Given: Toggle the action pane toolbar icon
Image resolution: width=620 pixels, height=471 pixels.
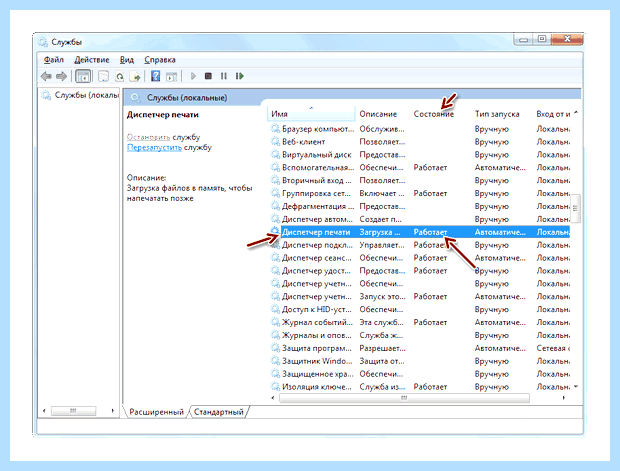Looking at the screenshot, I should click(171, 76).
